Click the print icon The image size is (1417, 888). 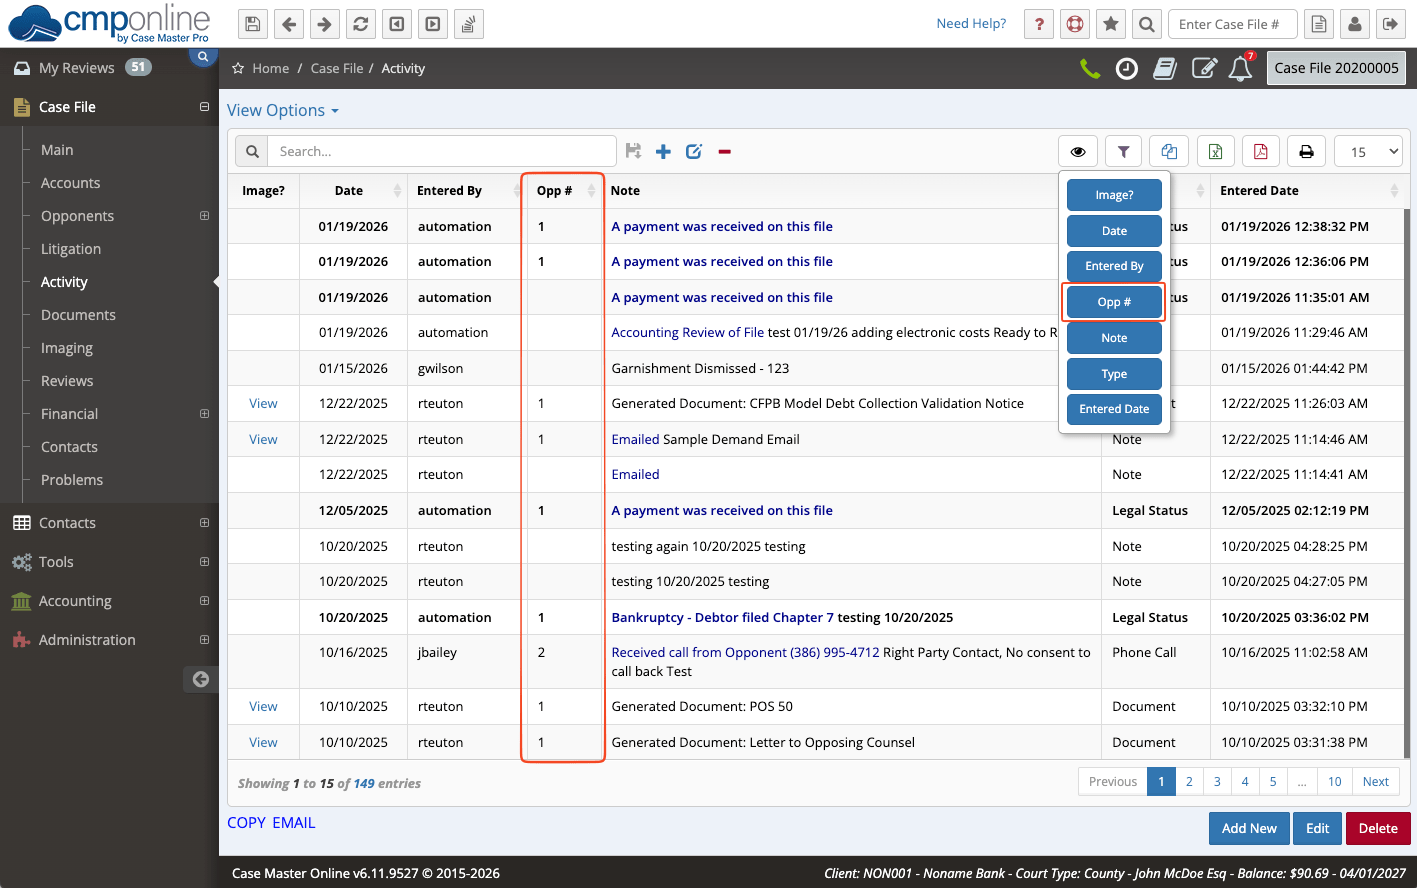tap(1306, 152)
